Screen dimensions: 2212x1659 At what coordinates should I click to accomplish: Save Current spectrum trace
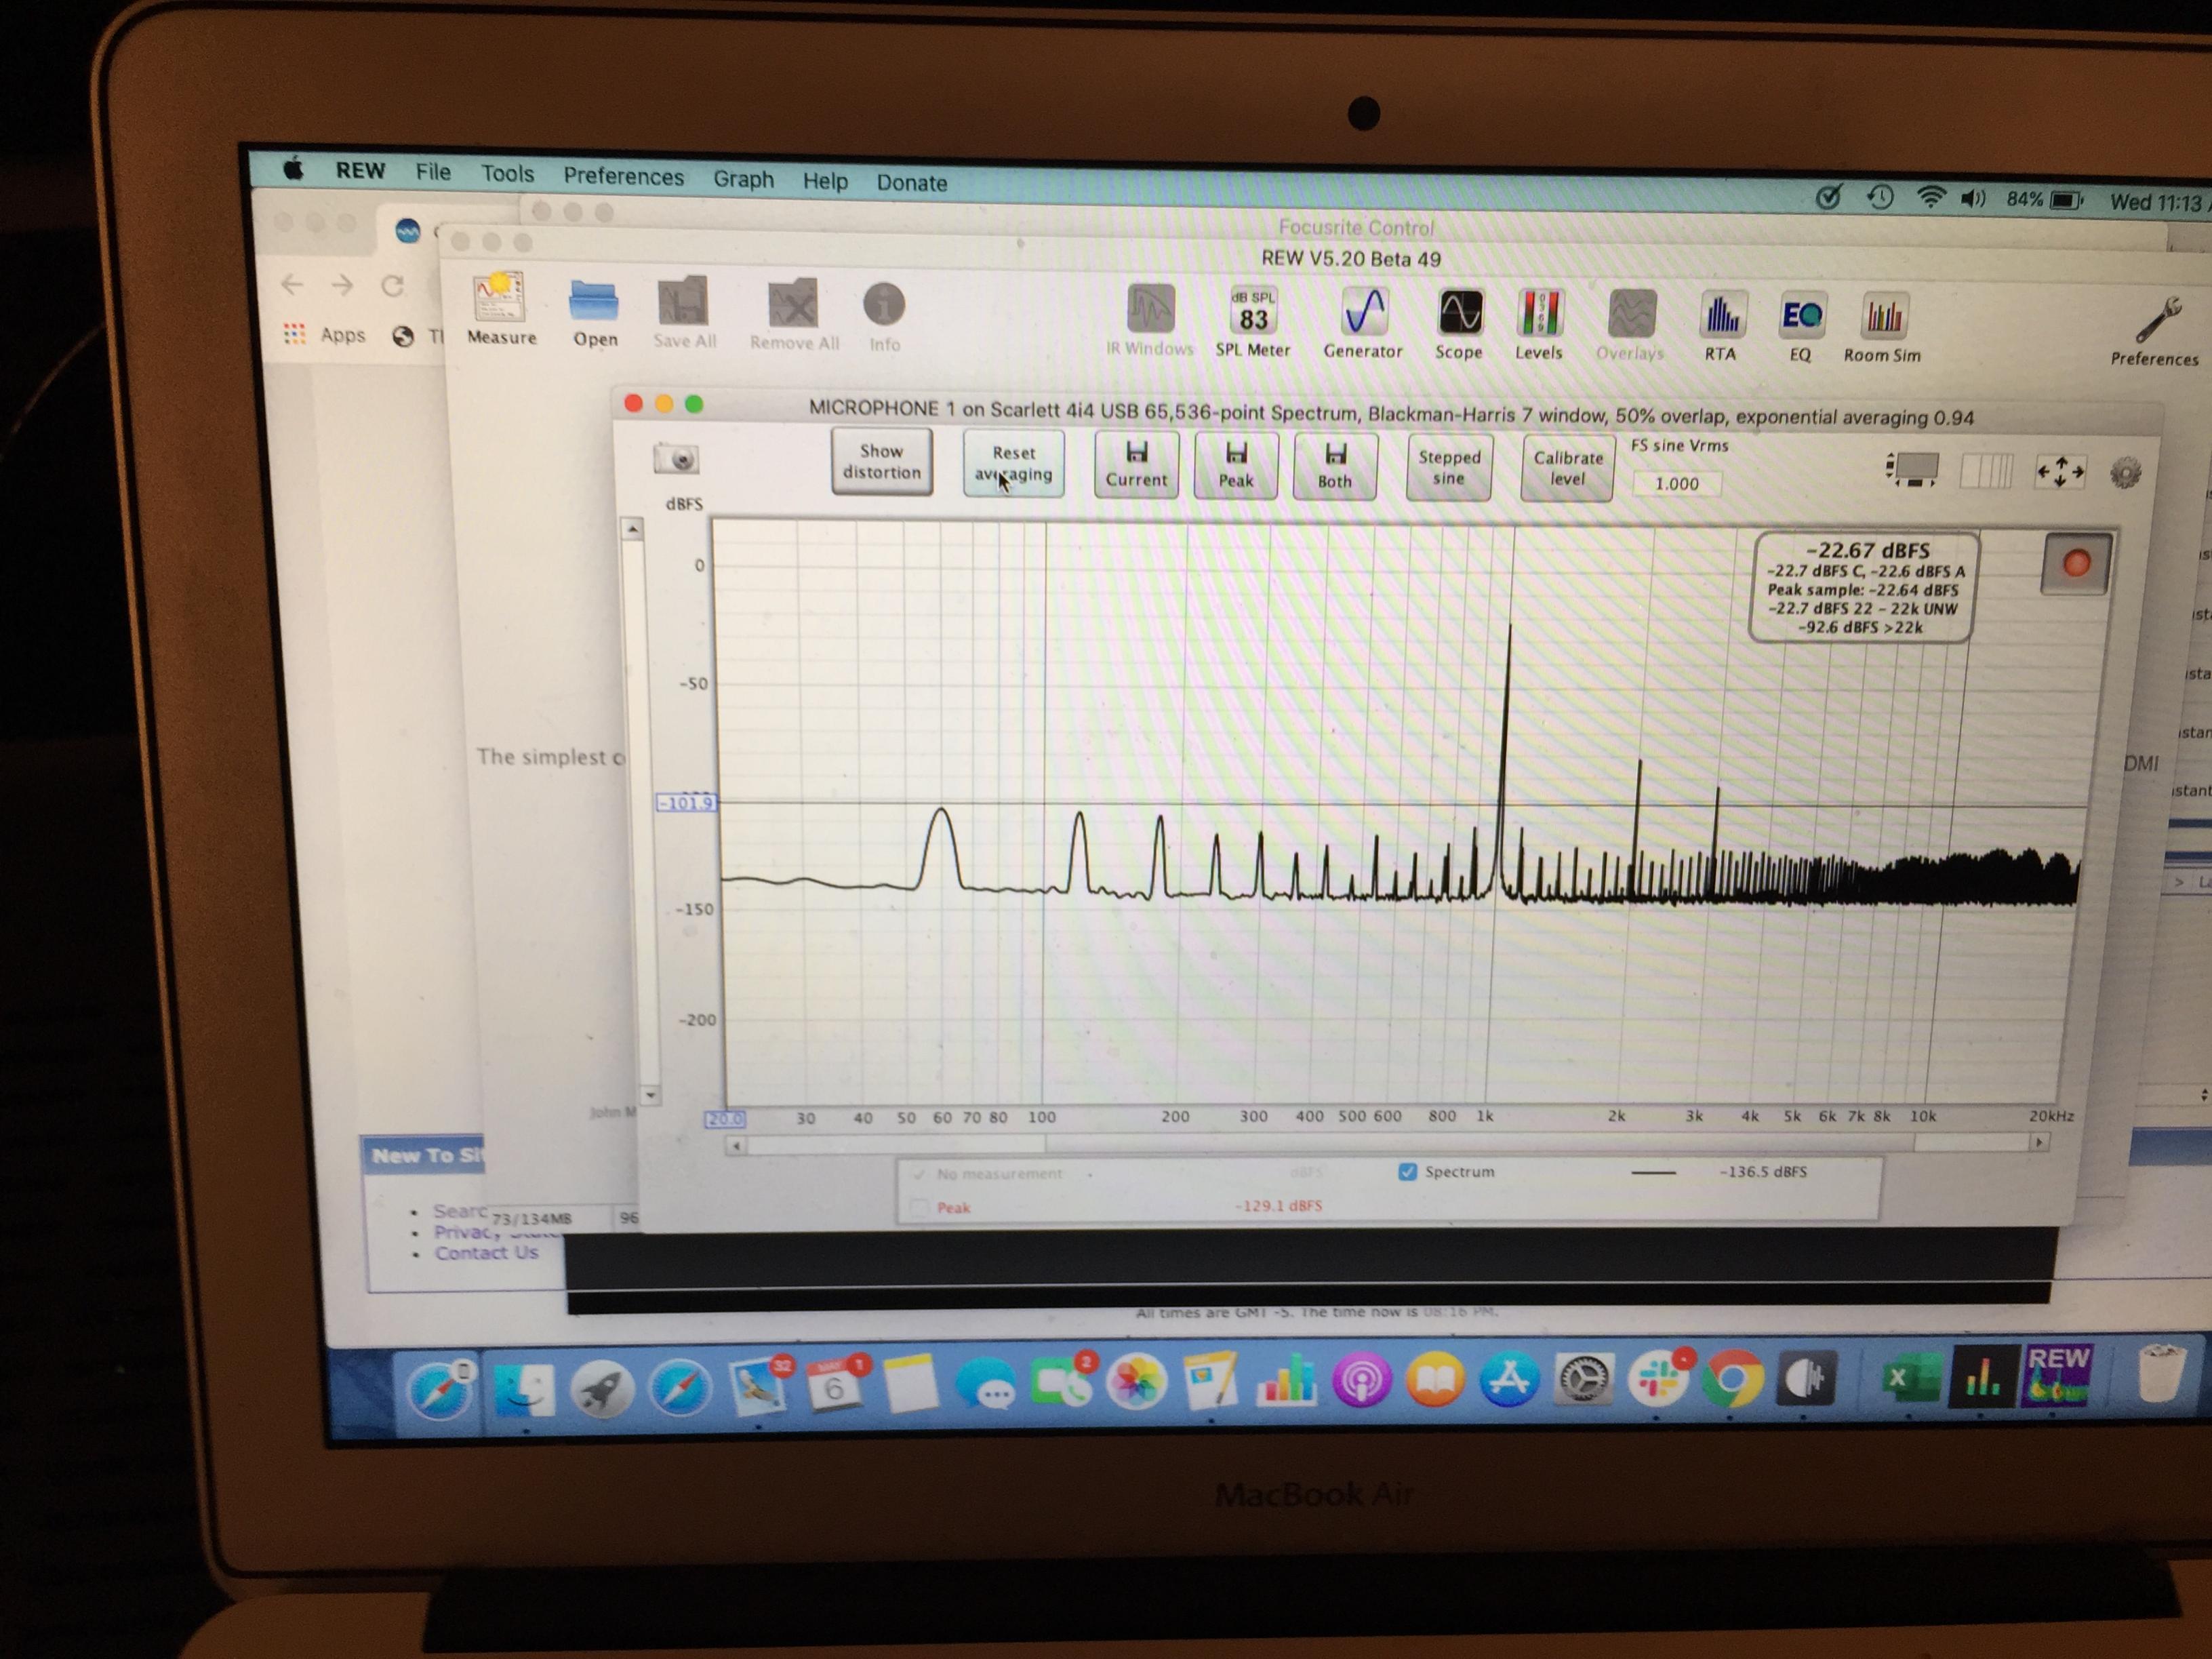pos(1136,466)
